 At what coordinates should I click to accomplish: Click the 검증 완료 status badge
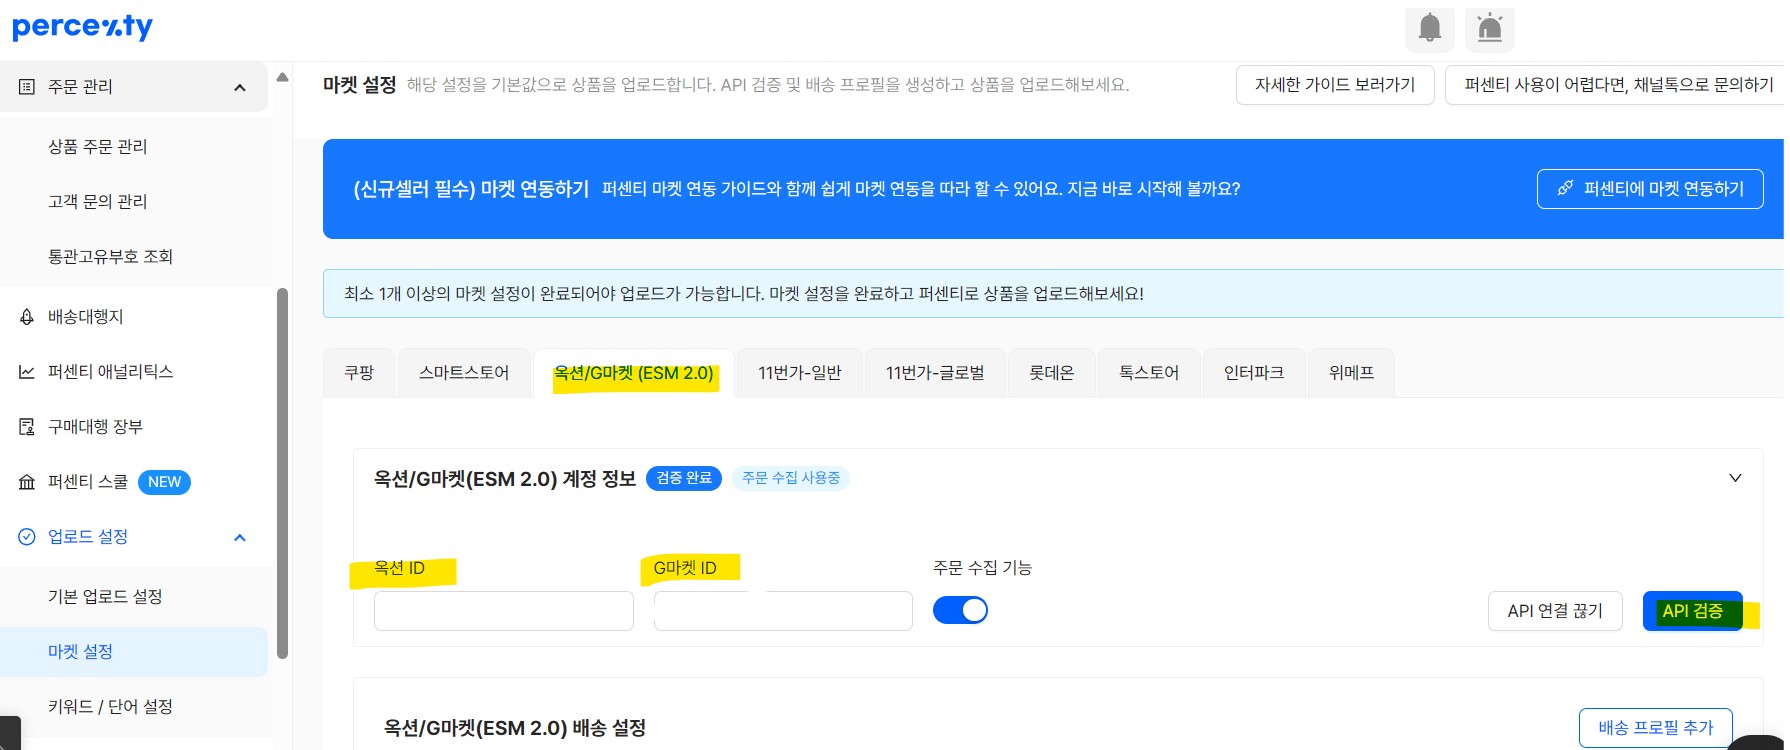point(684,478)
